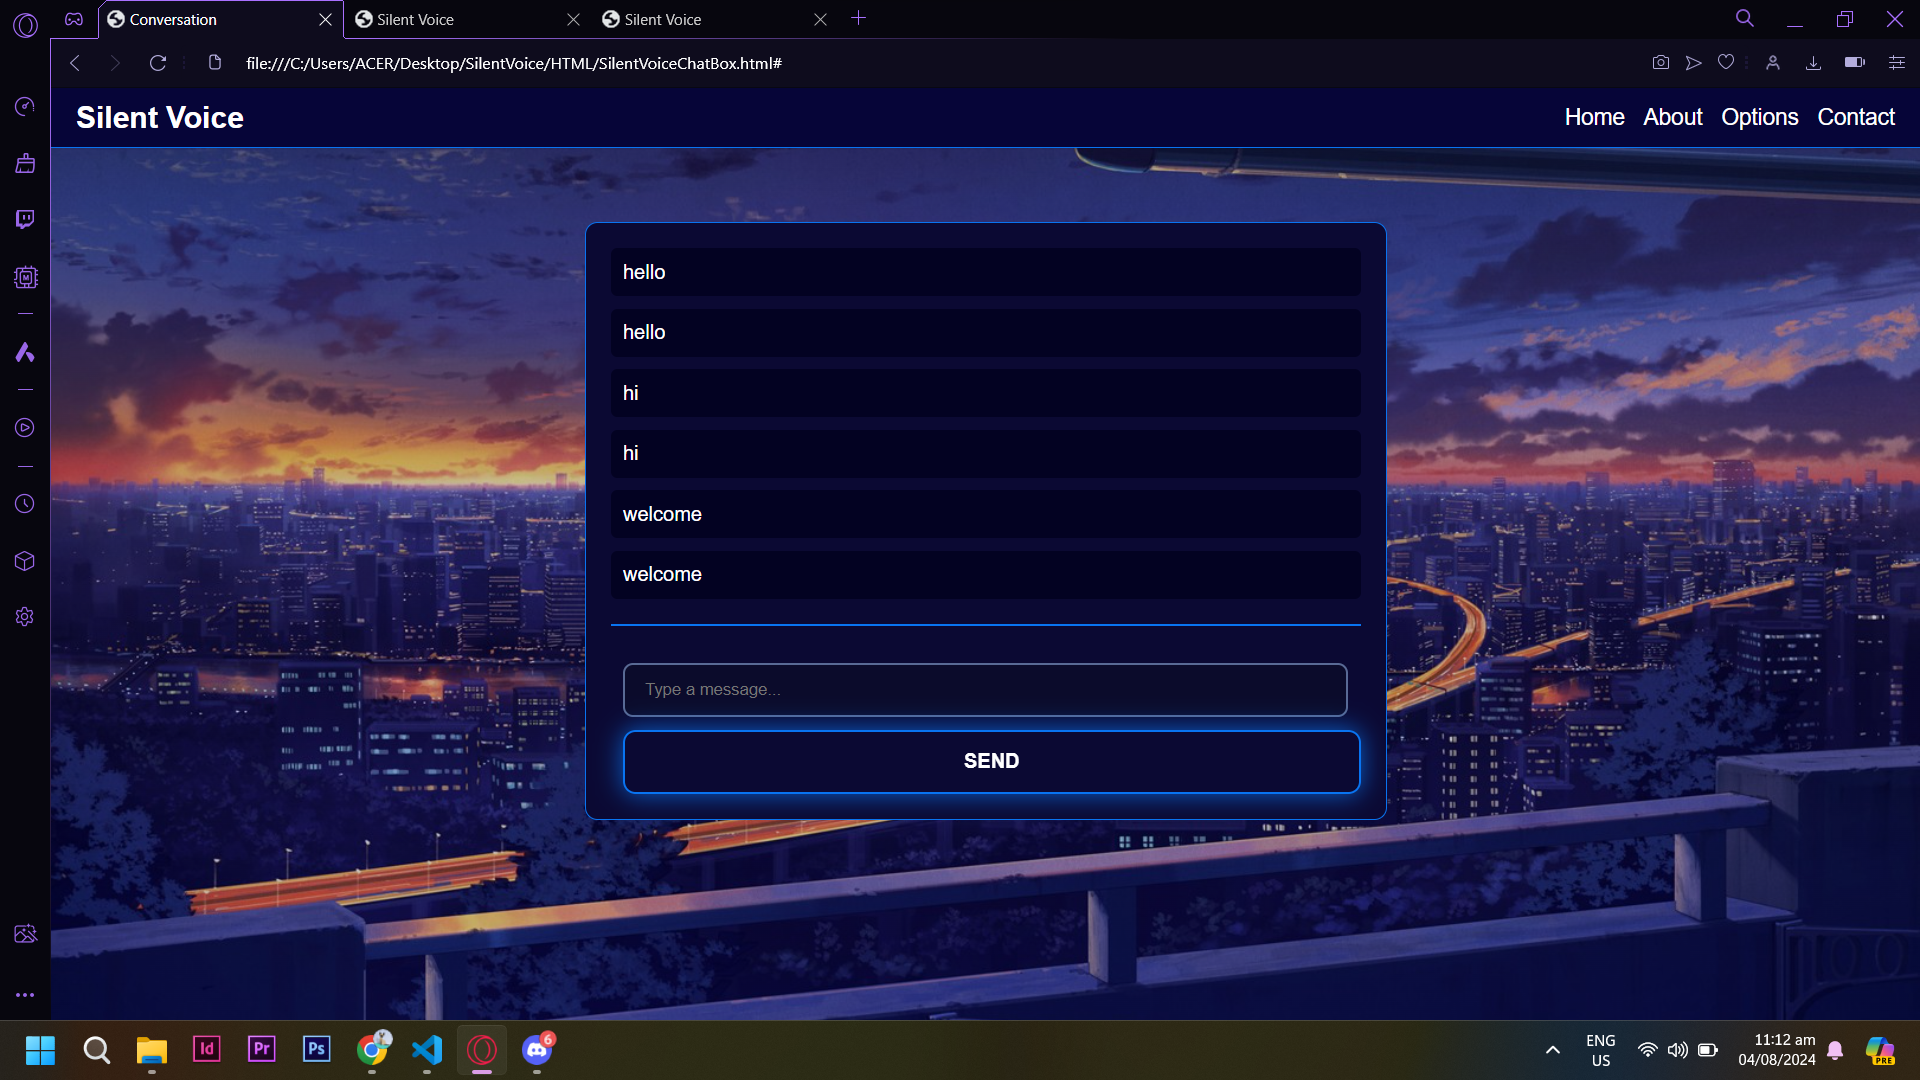Image resolution: width=1920 pixels, height=1080 pixels.
Task: Open Visual Studio Code from the taskbar
Action: 427,1050
